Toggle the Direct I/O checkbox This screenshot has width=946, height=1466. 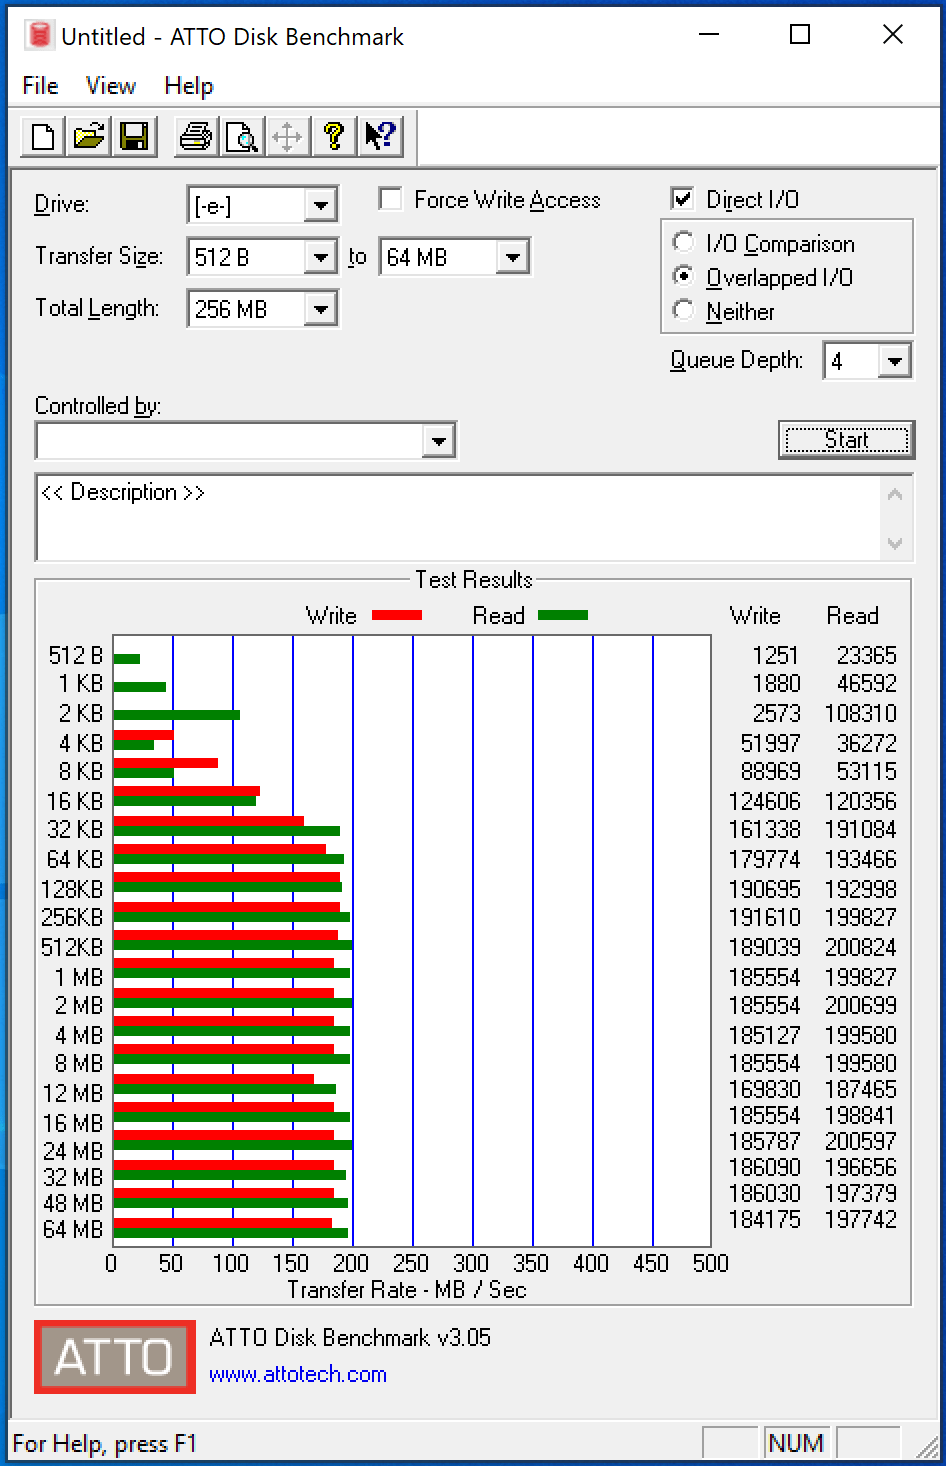pos(683,198)
